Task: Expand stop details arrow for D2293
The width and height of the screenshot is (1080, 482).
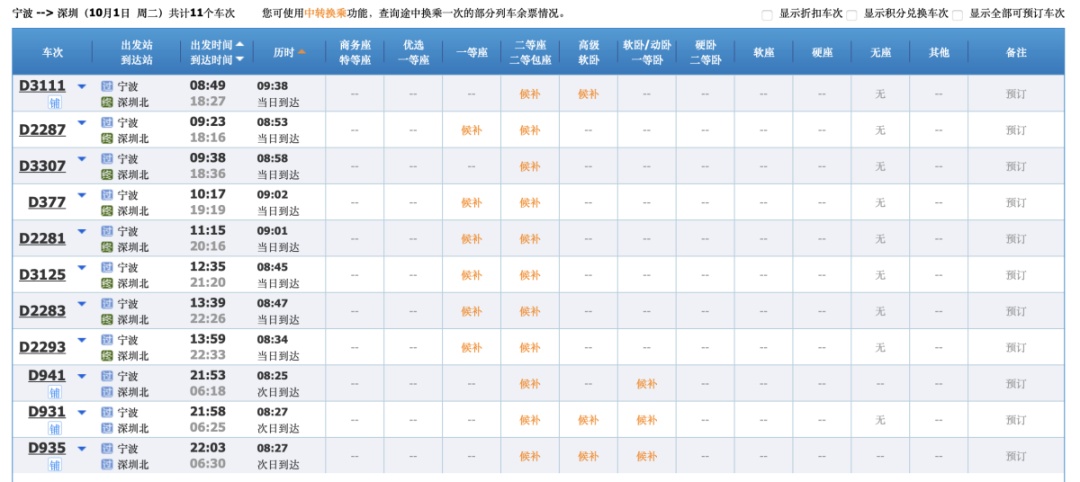Action: tap(82, 339)
